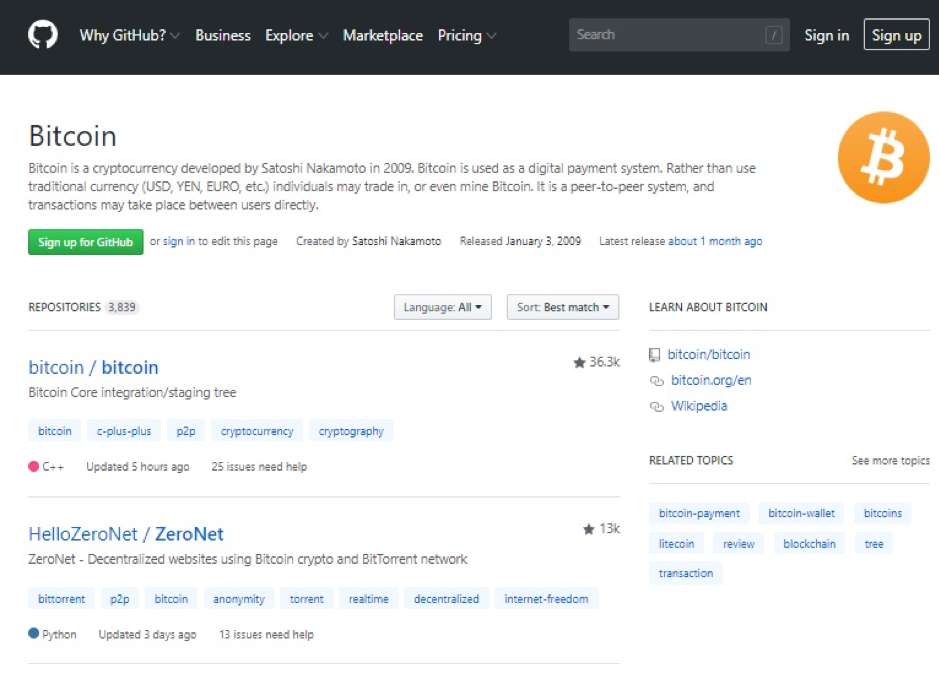Click the green Sign up for GitHub button

[86, 242]
